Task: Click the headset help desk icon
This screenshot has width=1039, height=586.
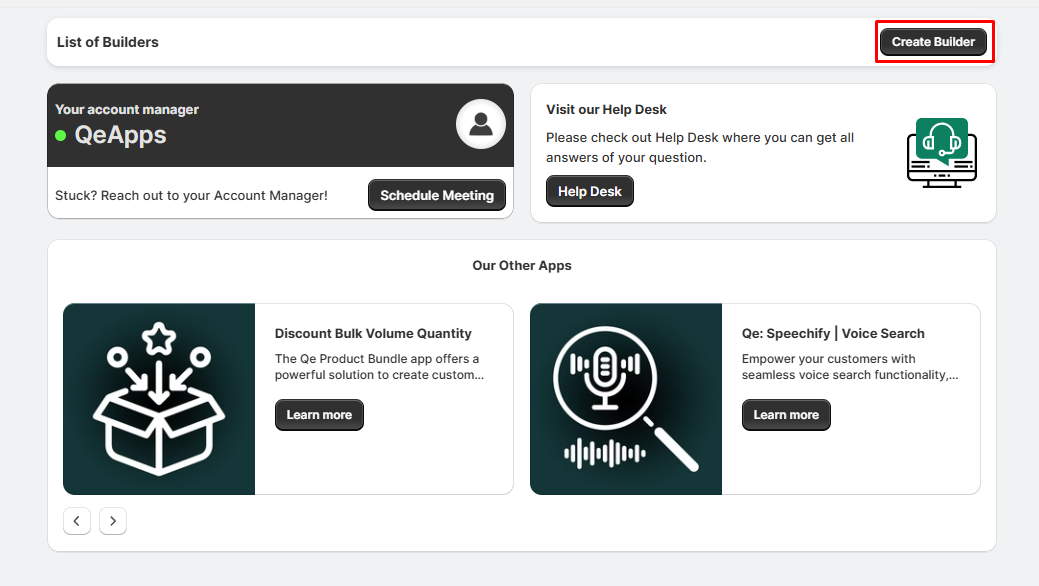Action: (x=941, y=152)
